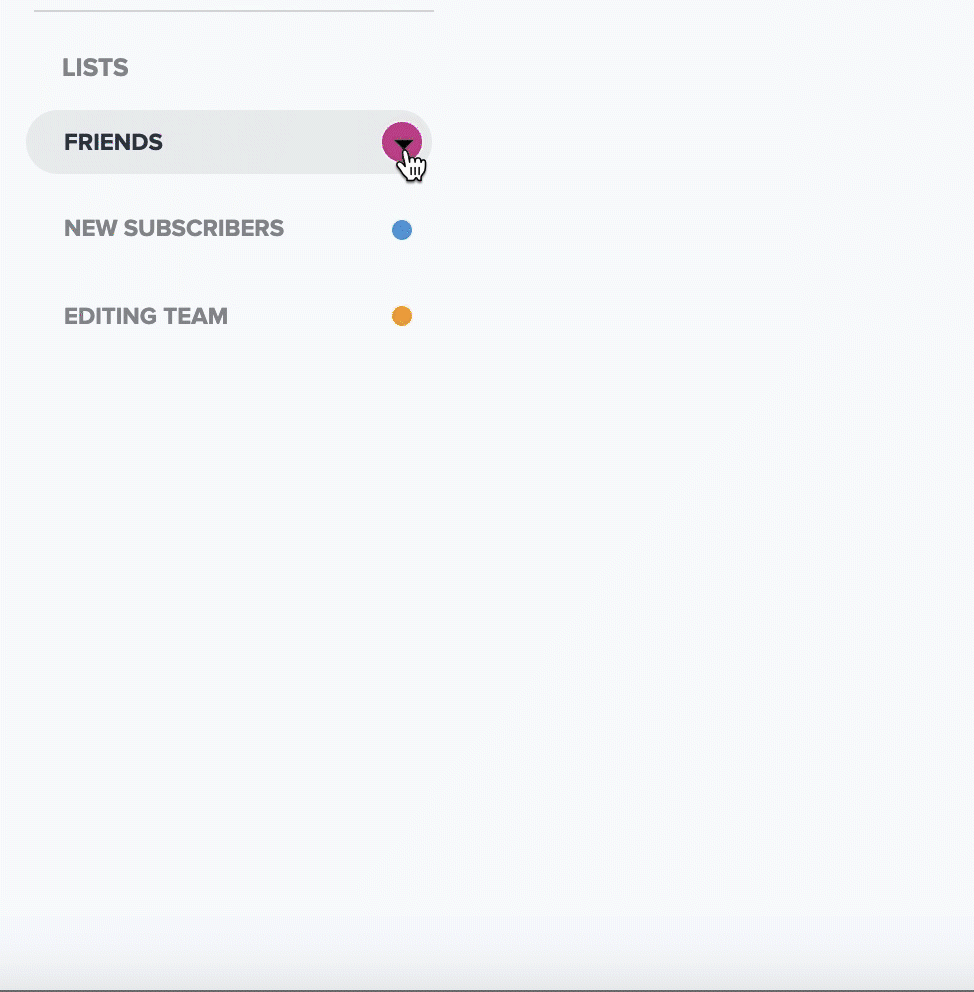Click the "New Subscribers" text label
The height and width of the screenshot is (992, 974).
pyautogui.click(x=173, y=228)
